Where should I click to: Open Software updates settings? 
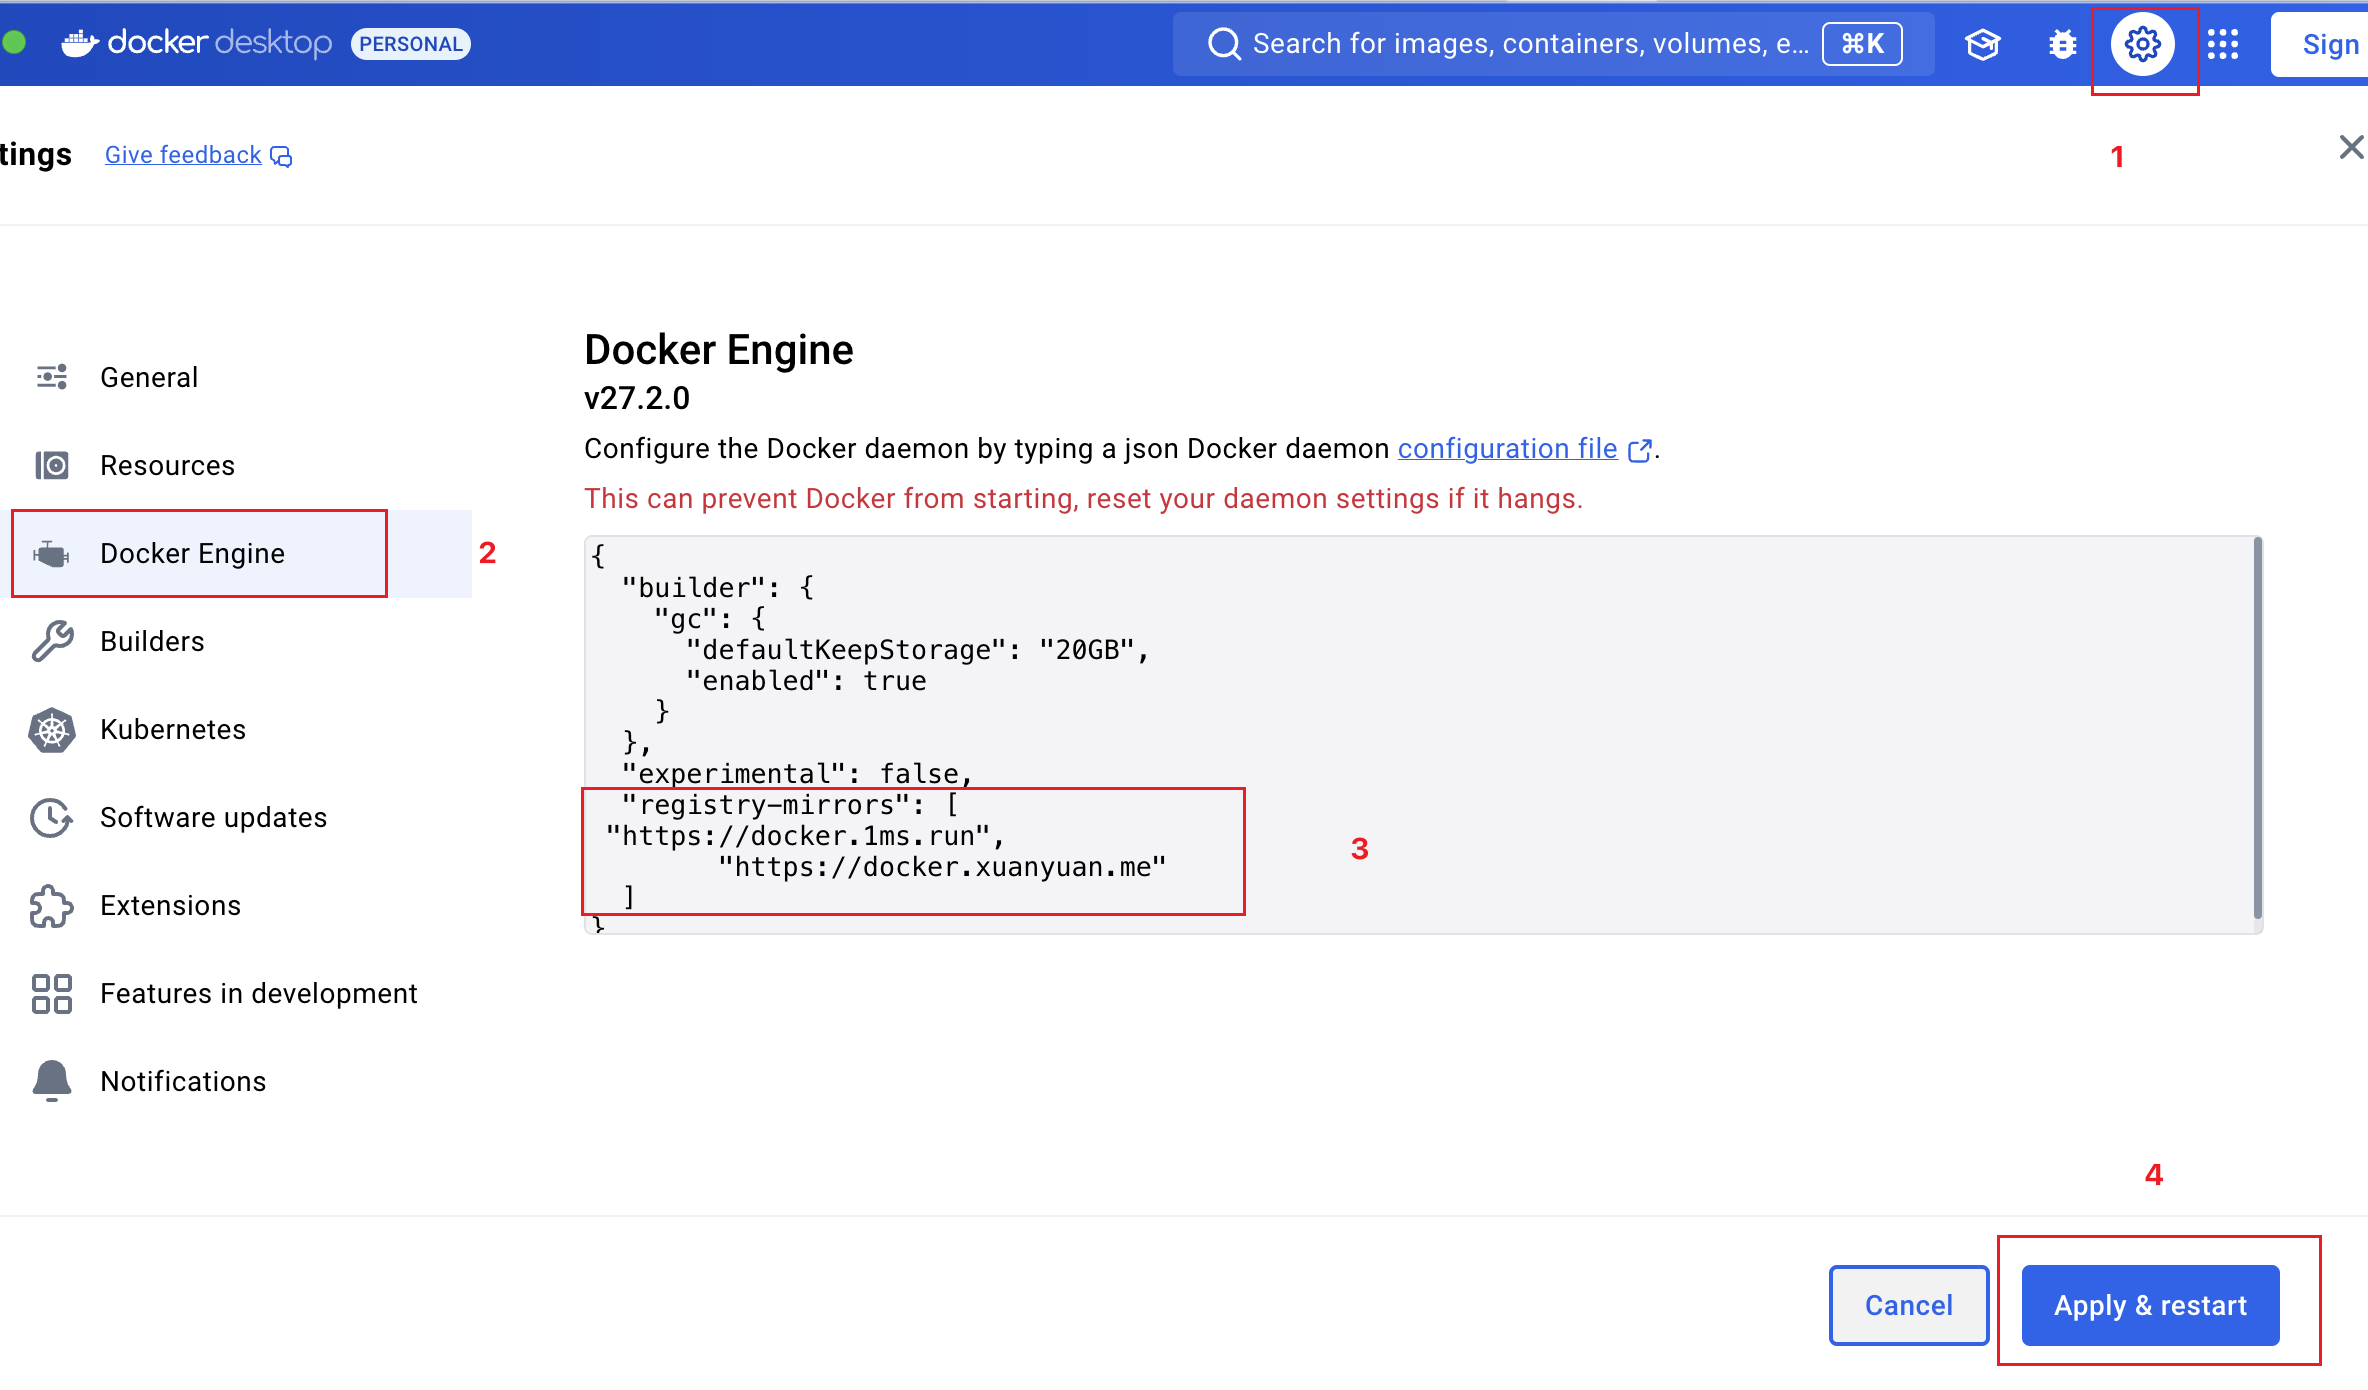point(213,818)
